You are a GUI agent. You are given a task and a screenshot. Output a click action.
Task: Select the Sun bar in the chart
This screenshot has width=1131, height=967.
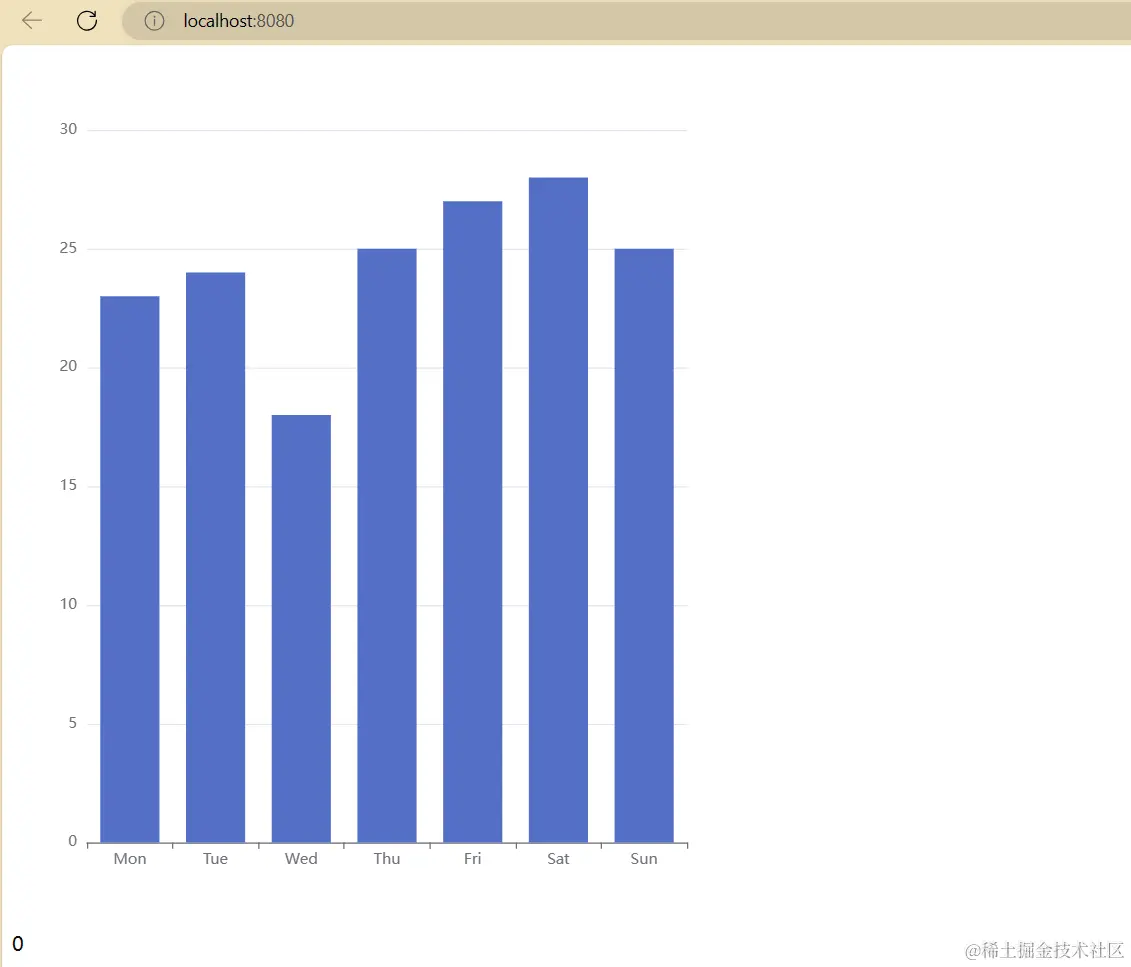pos(644,545)
